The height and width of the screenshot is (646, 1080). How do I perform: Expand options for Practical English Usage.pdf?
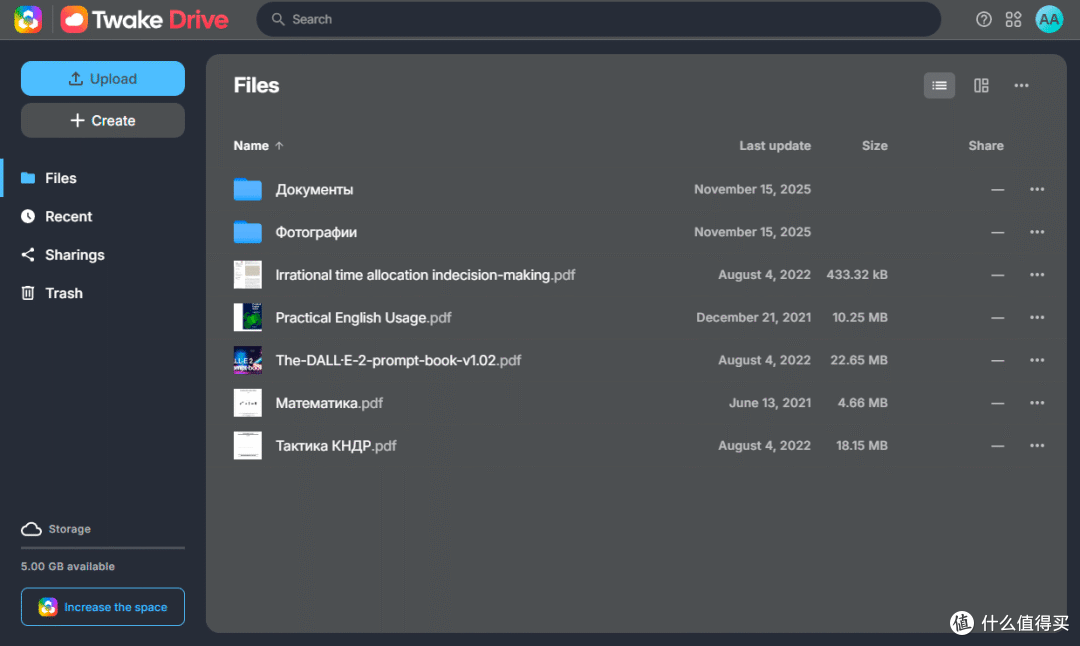point(1037,317)
